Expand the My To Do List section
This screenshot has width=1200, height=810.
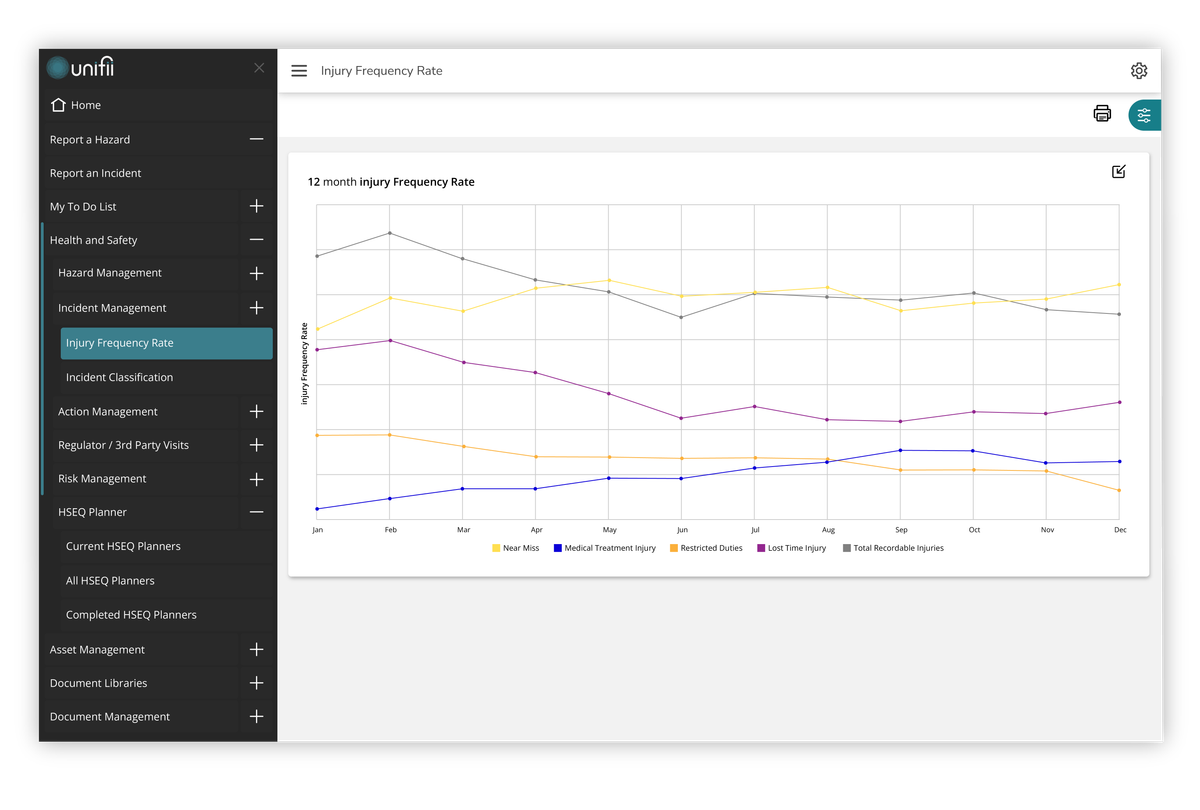pos(256,206)
